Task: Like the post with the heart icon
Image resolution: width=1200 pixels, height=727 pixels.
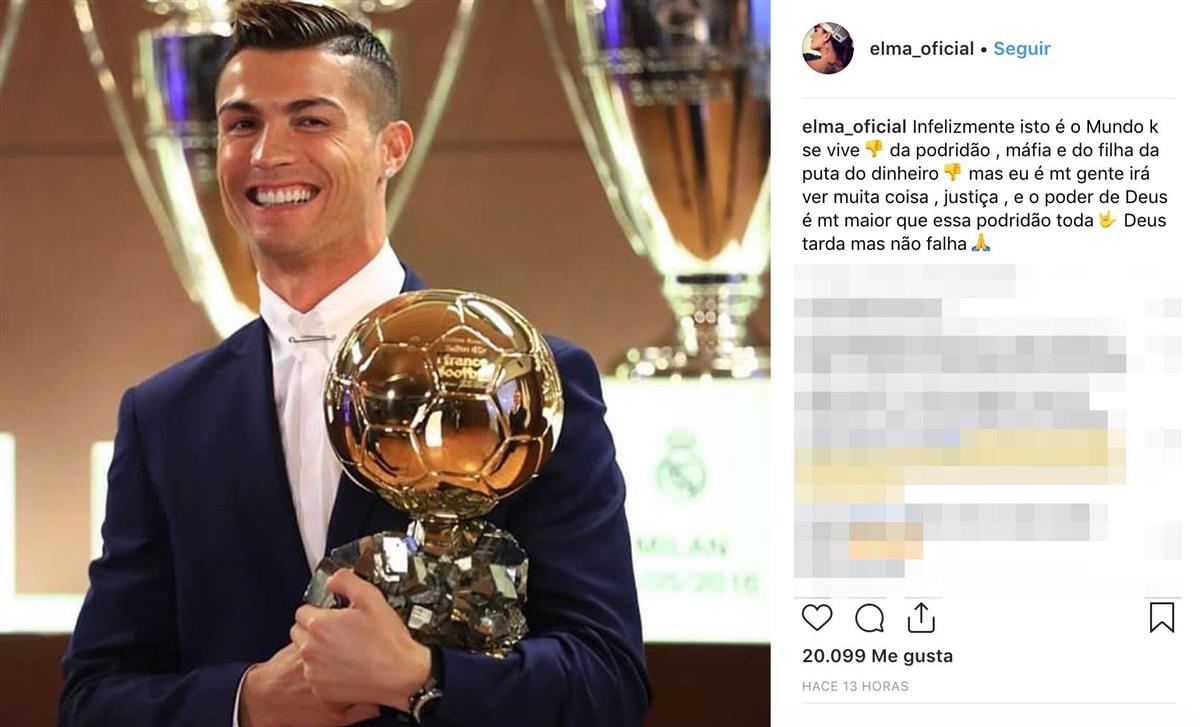Action: [x=817, y=617]
